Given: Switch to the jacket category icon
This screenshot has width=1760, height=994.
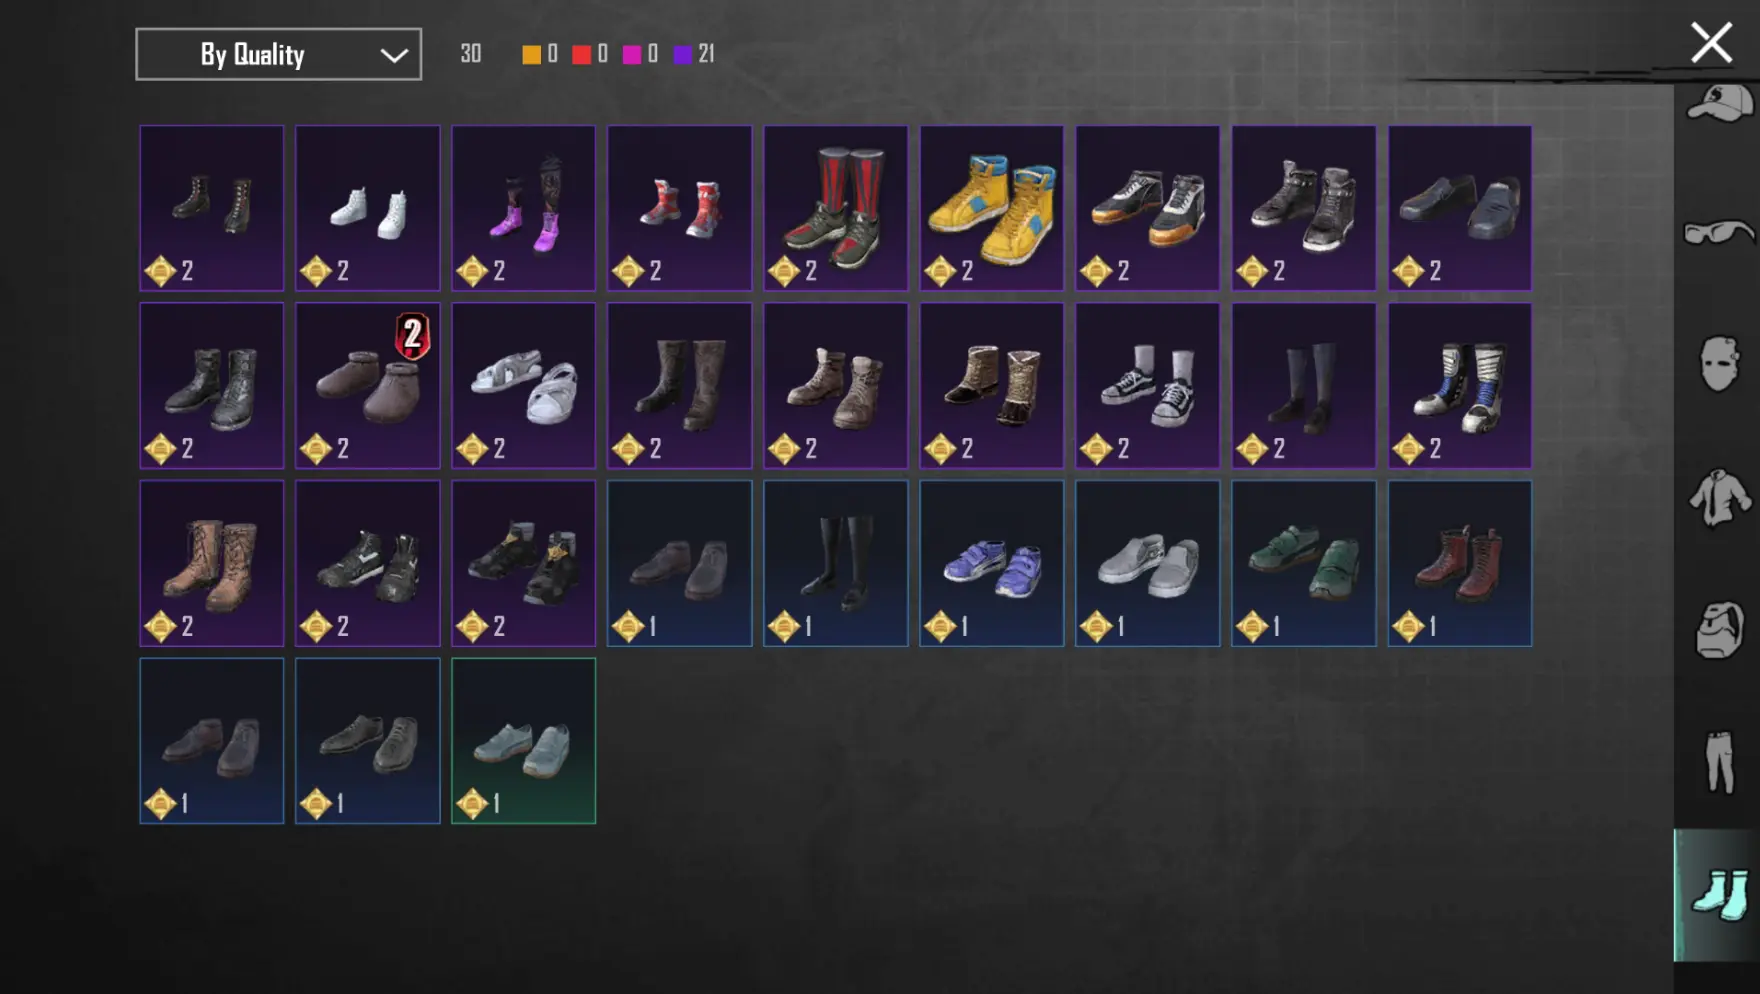Looking at the screenshot, I should pos(1719,497).
